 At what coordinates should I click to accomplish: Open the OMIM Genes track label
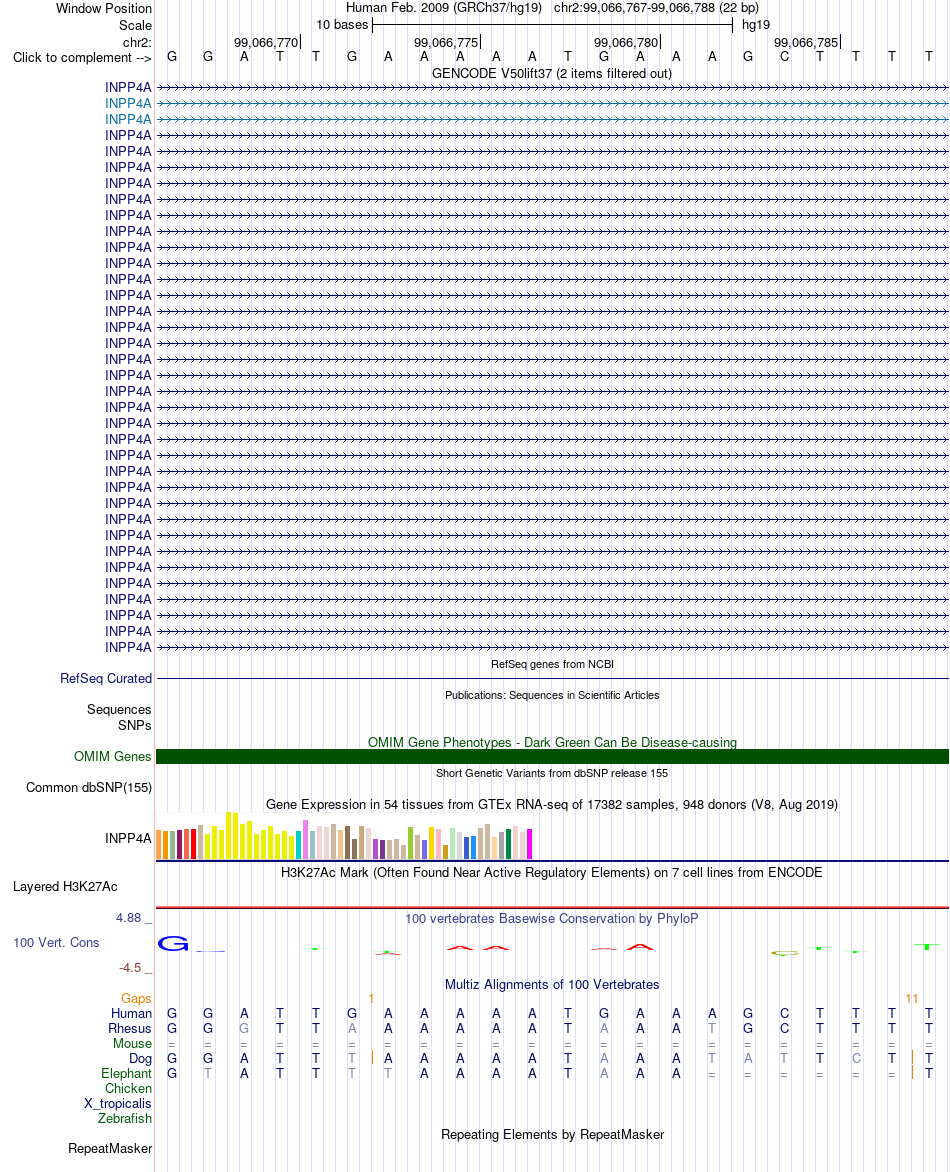point(113,756)
